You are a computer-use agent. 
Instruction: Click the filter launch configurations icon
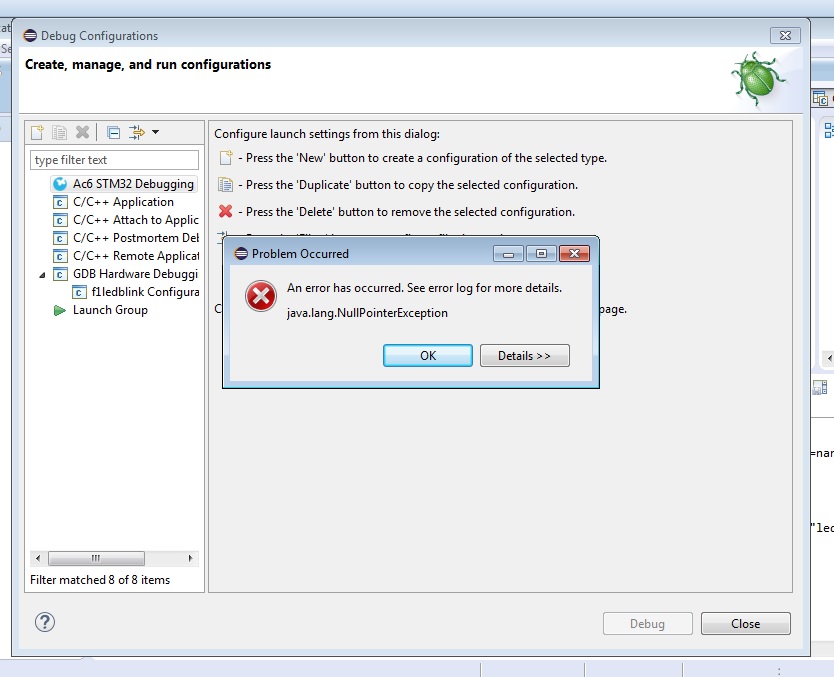tap(136, 132)
